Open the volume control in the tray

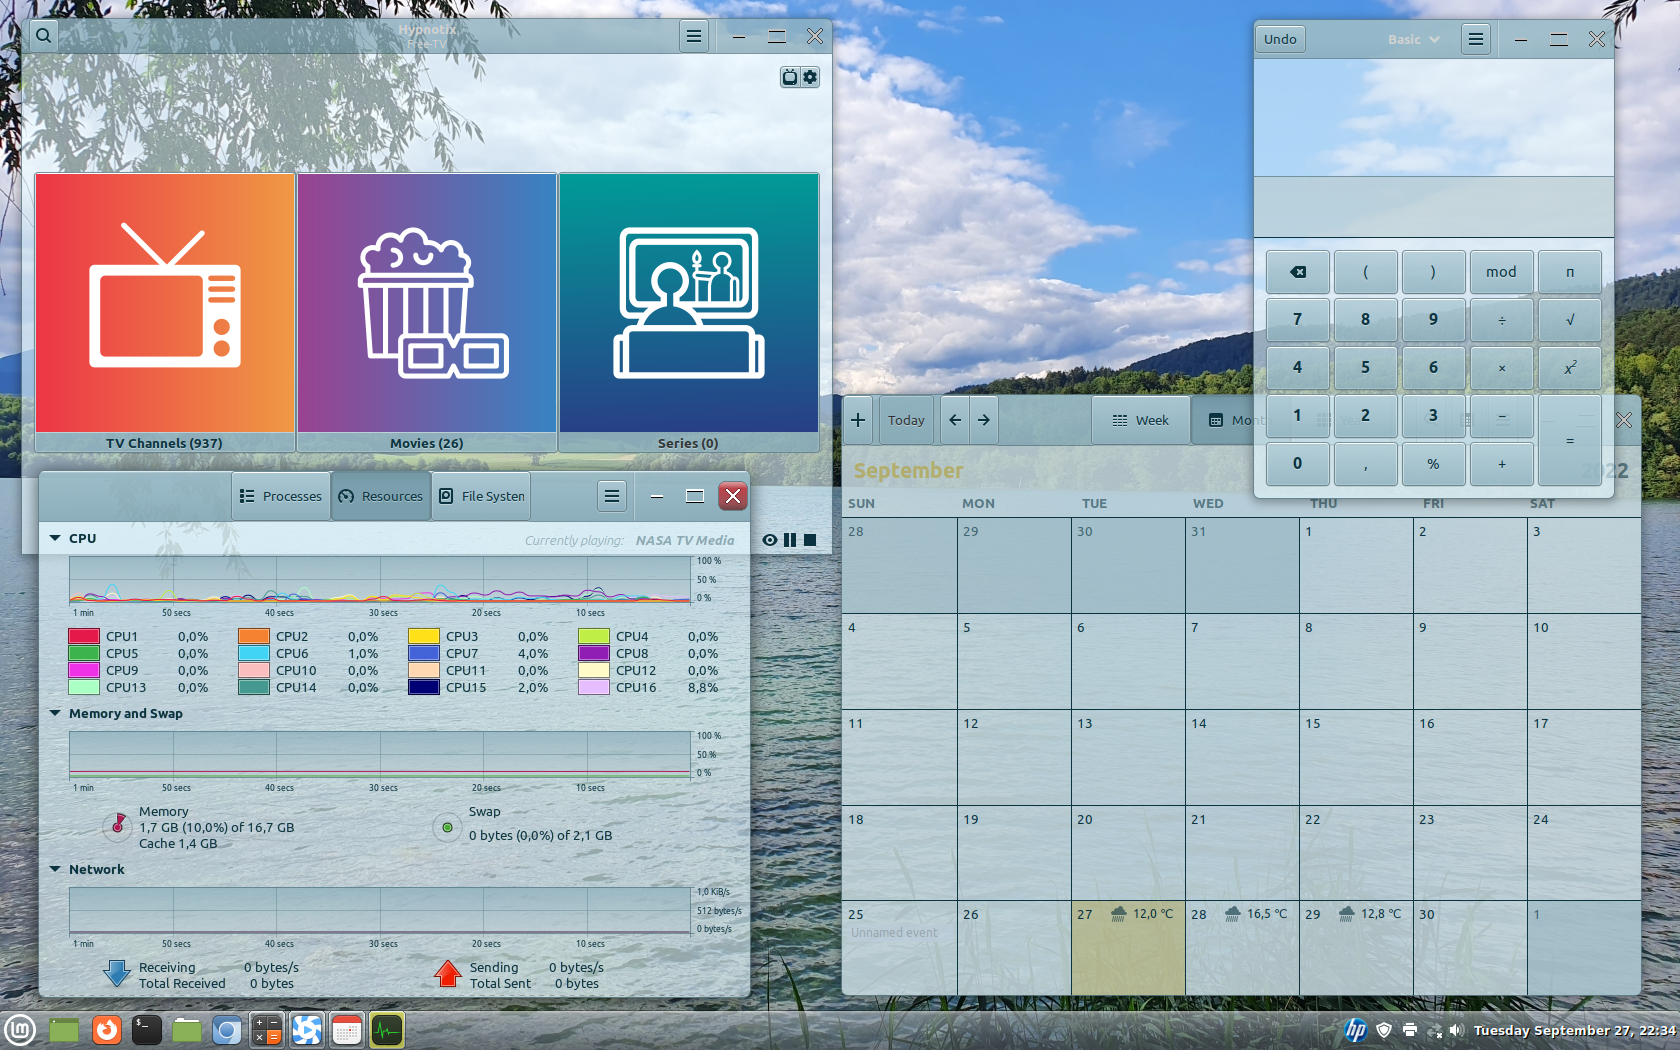coord(1456,1030)
